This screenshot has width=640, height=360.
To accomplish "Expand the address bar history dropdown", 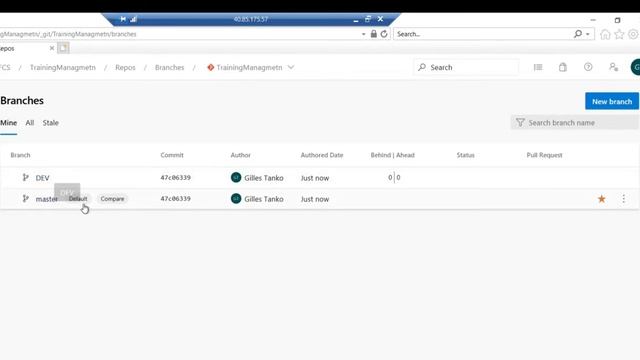I will tap(363, 34).
